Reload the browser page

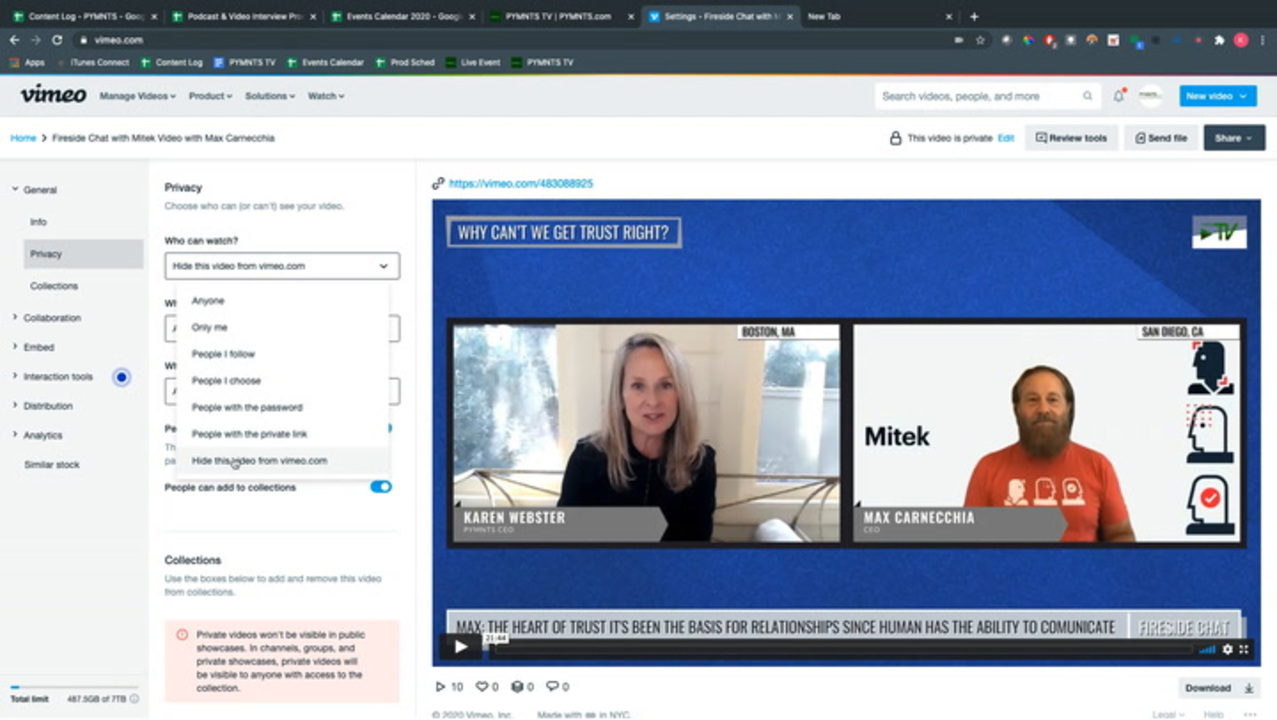(x=57, y=40)
